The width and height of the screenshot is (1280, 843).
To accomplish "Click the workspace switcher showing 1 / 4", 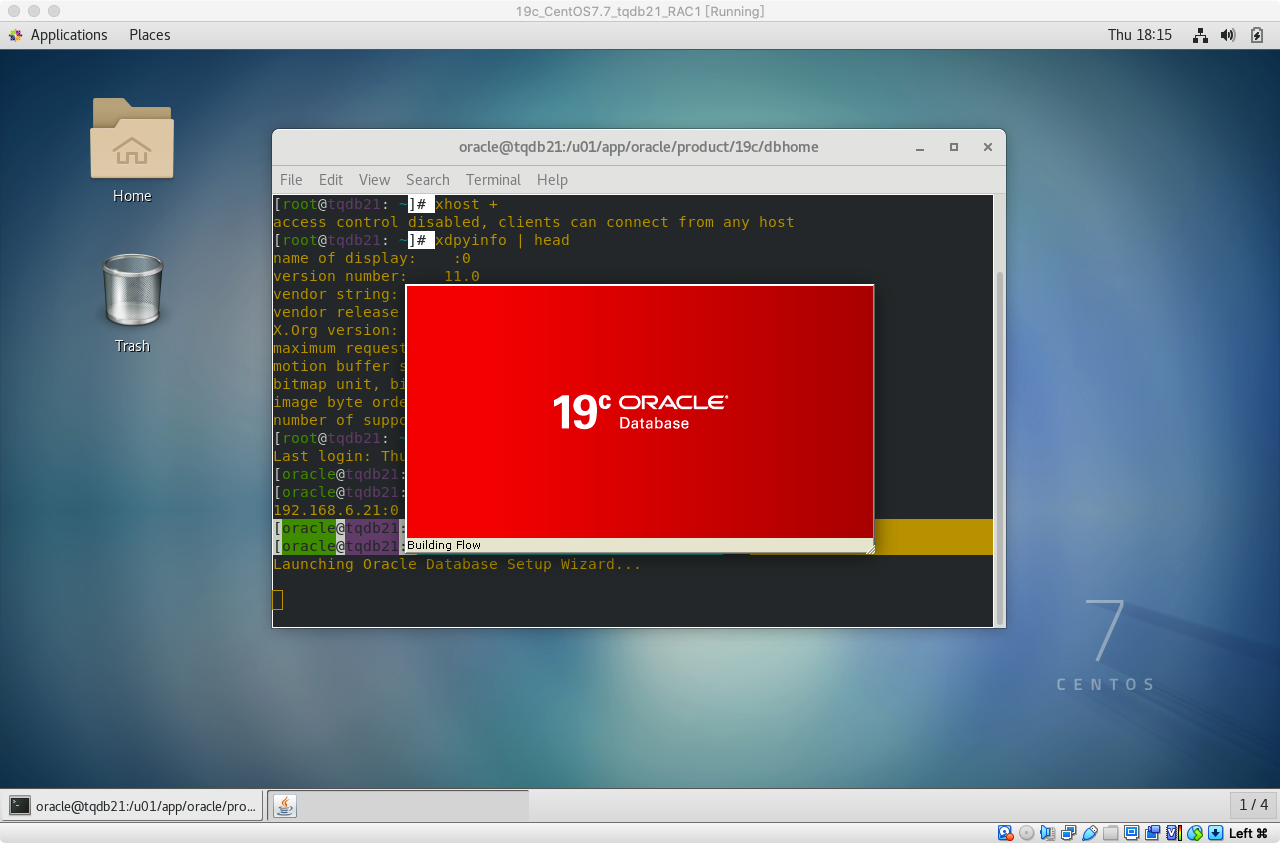I will [1253, 805].
